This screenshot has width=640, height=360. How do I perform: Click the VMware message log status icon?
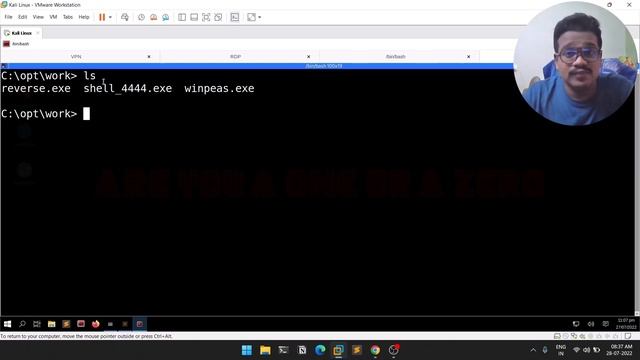pos(628,336)
